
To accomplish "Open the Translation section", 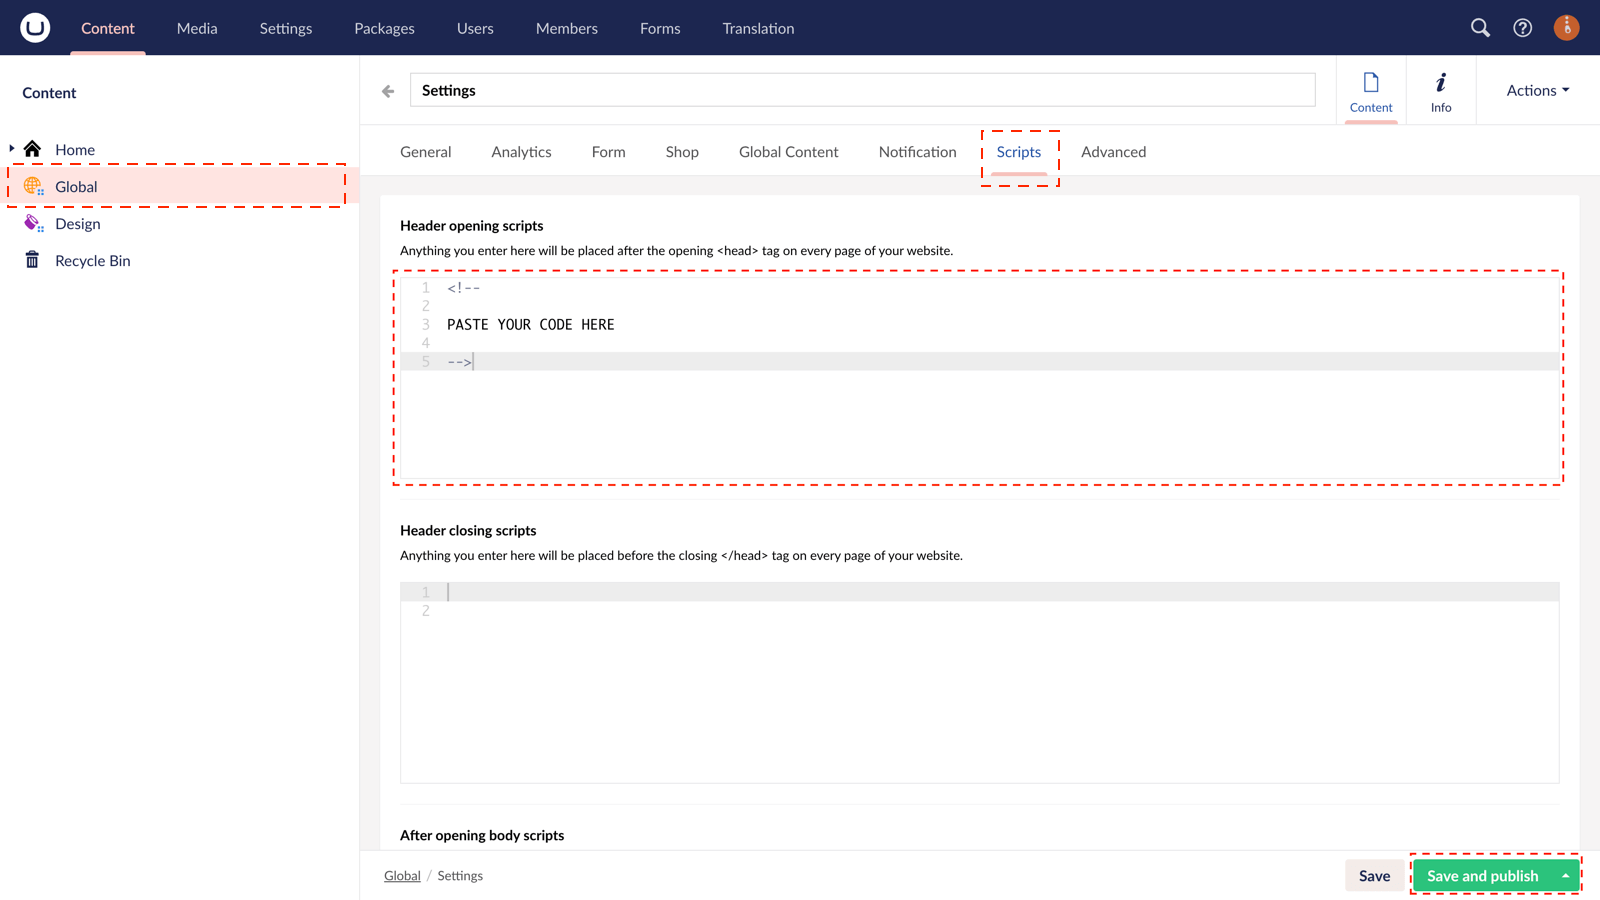I will pyautogui.click(x=757, y=28).
